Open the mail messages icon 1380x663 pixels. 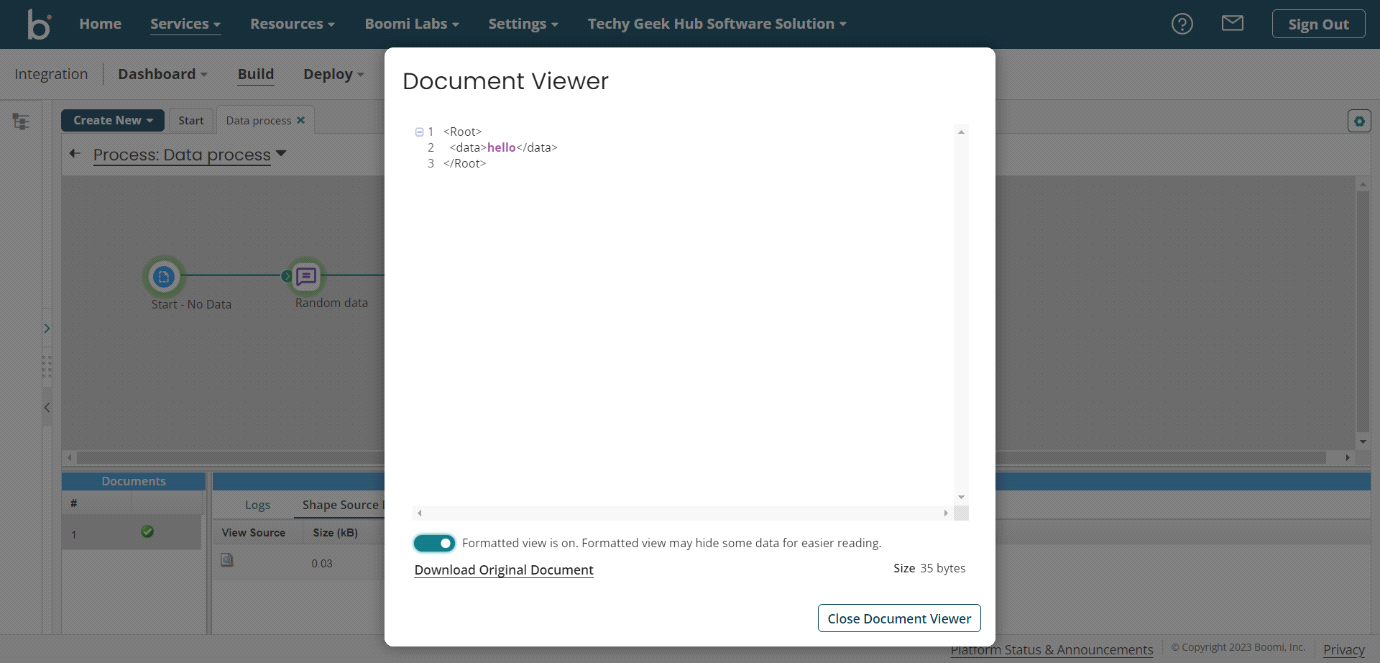1232,23
